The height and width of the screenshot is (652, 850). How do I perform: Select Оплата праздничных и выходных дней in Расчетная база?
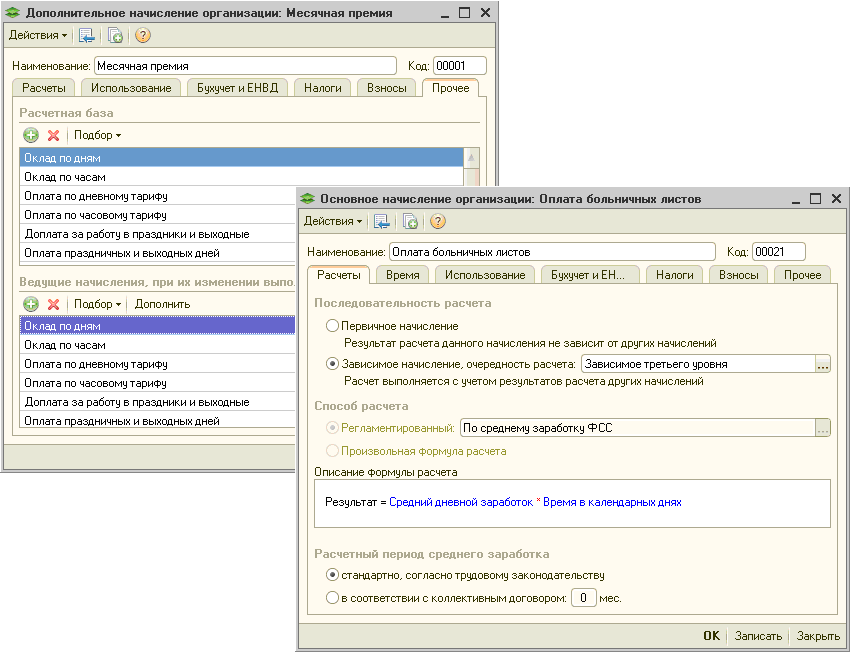[158, 253]
